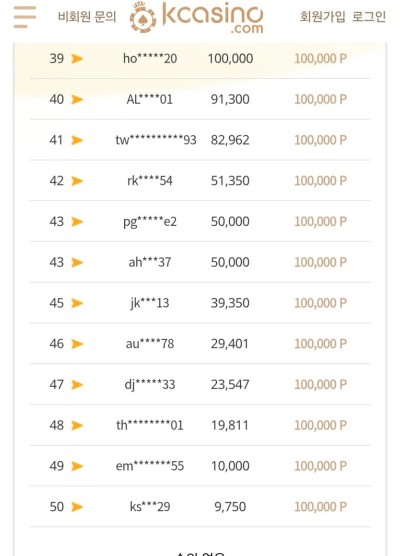Click username pg*****e2
Image resolution: width=400 pixels, height=556 pixels.
click(x=150, y=222)
